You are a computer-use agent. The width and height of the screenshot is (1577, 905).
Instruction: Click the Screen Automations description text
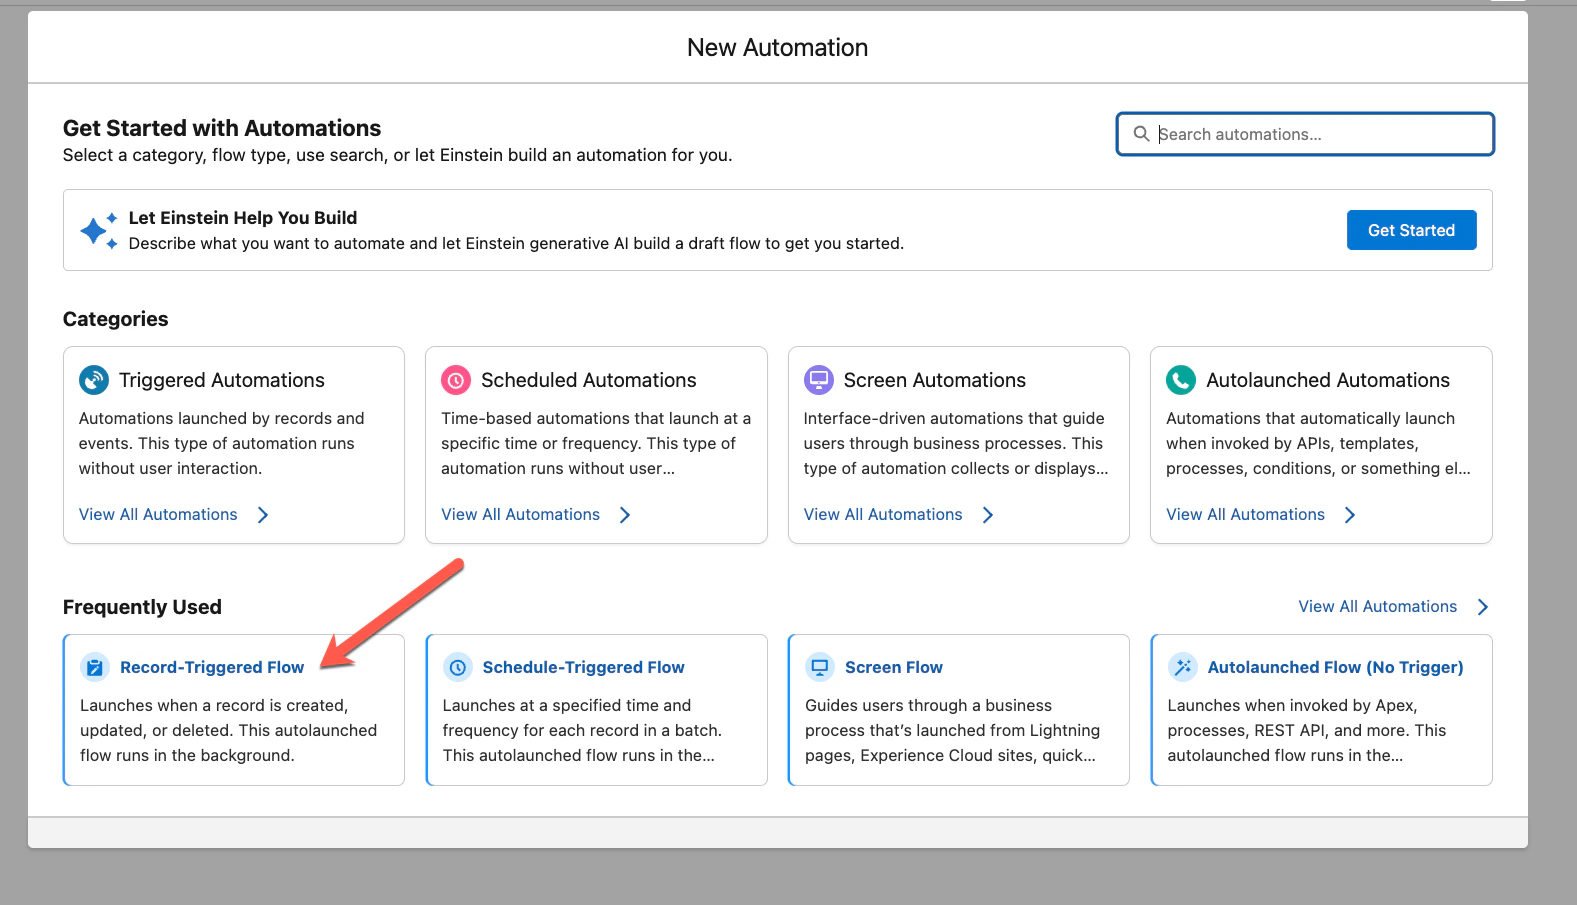956,443
